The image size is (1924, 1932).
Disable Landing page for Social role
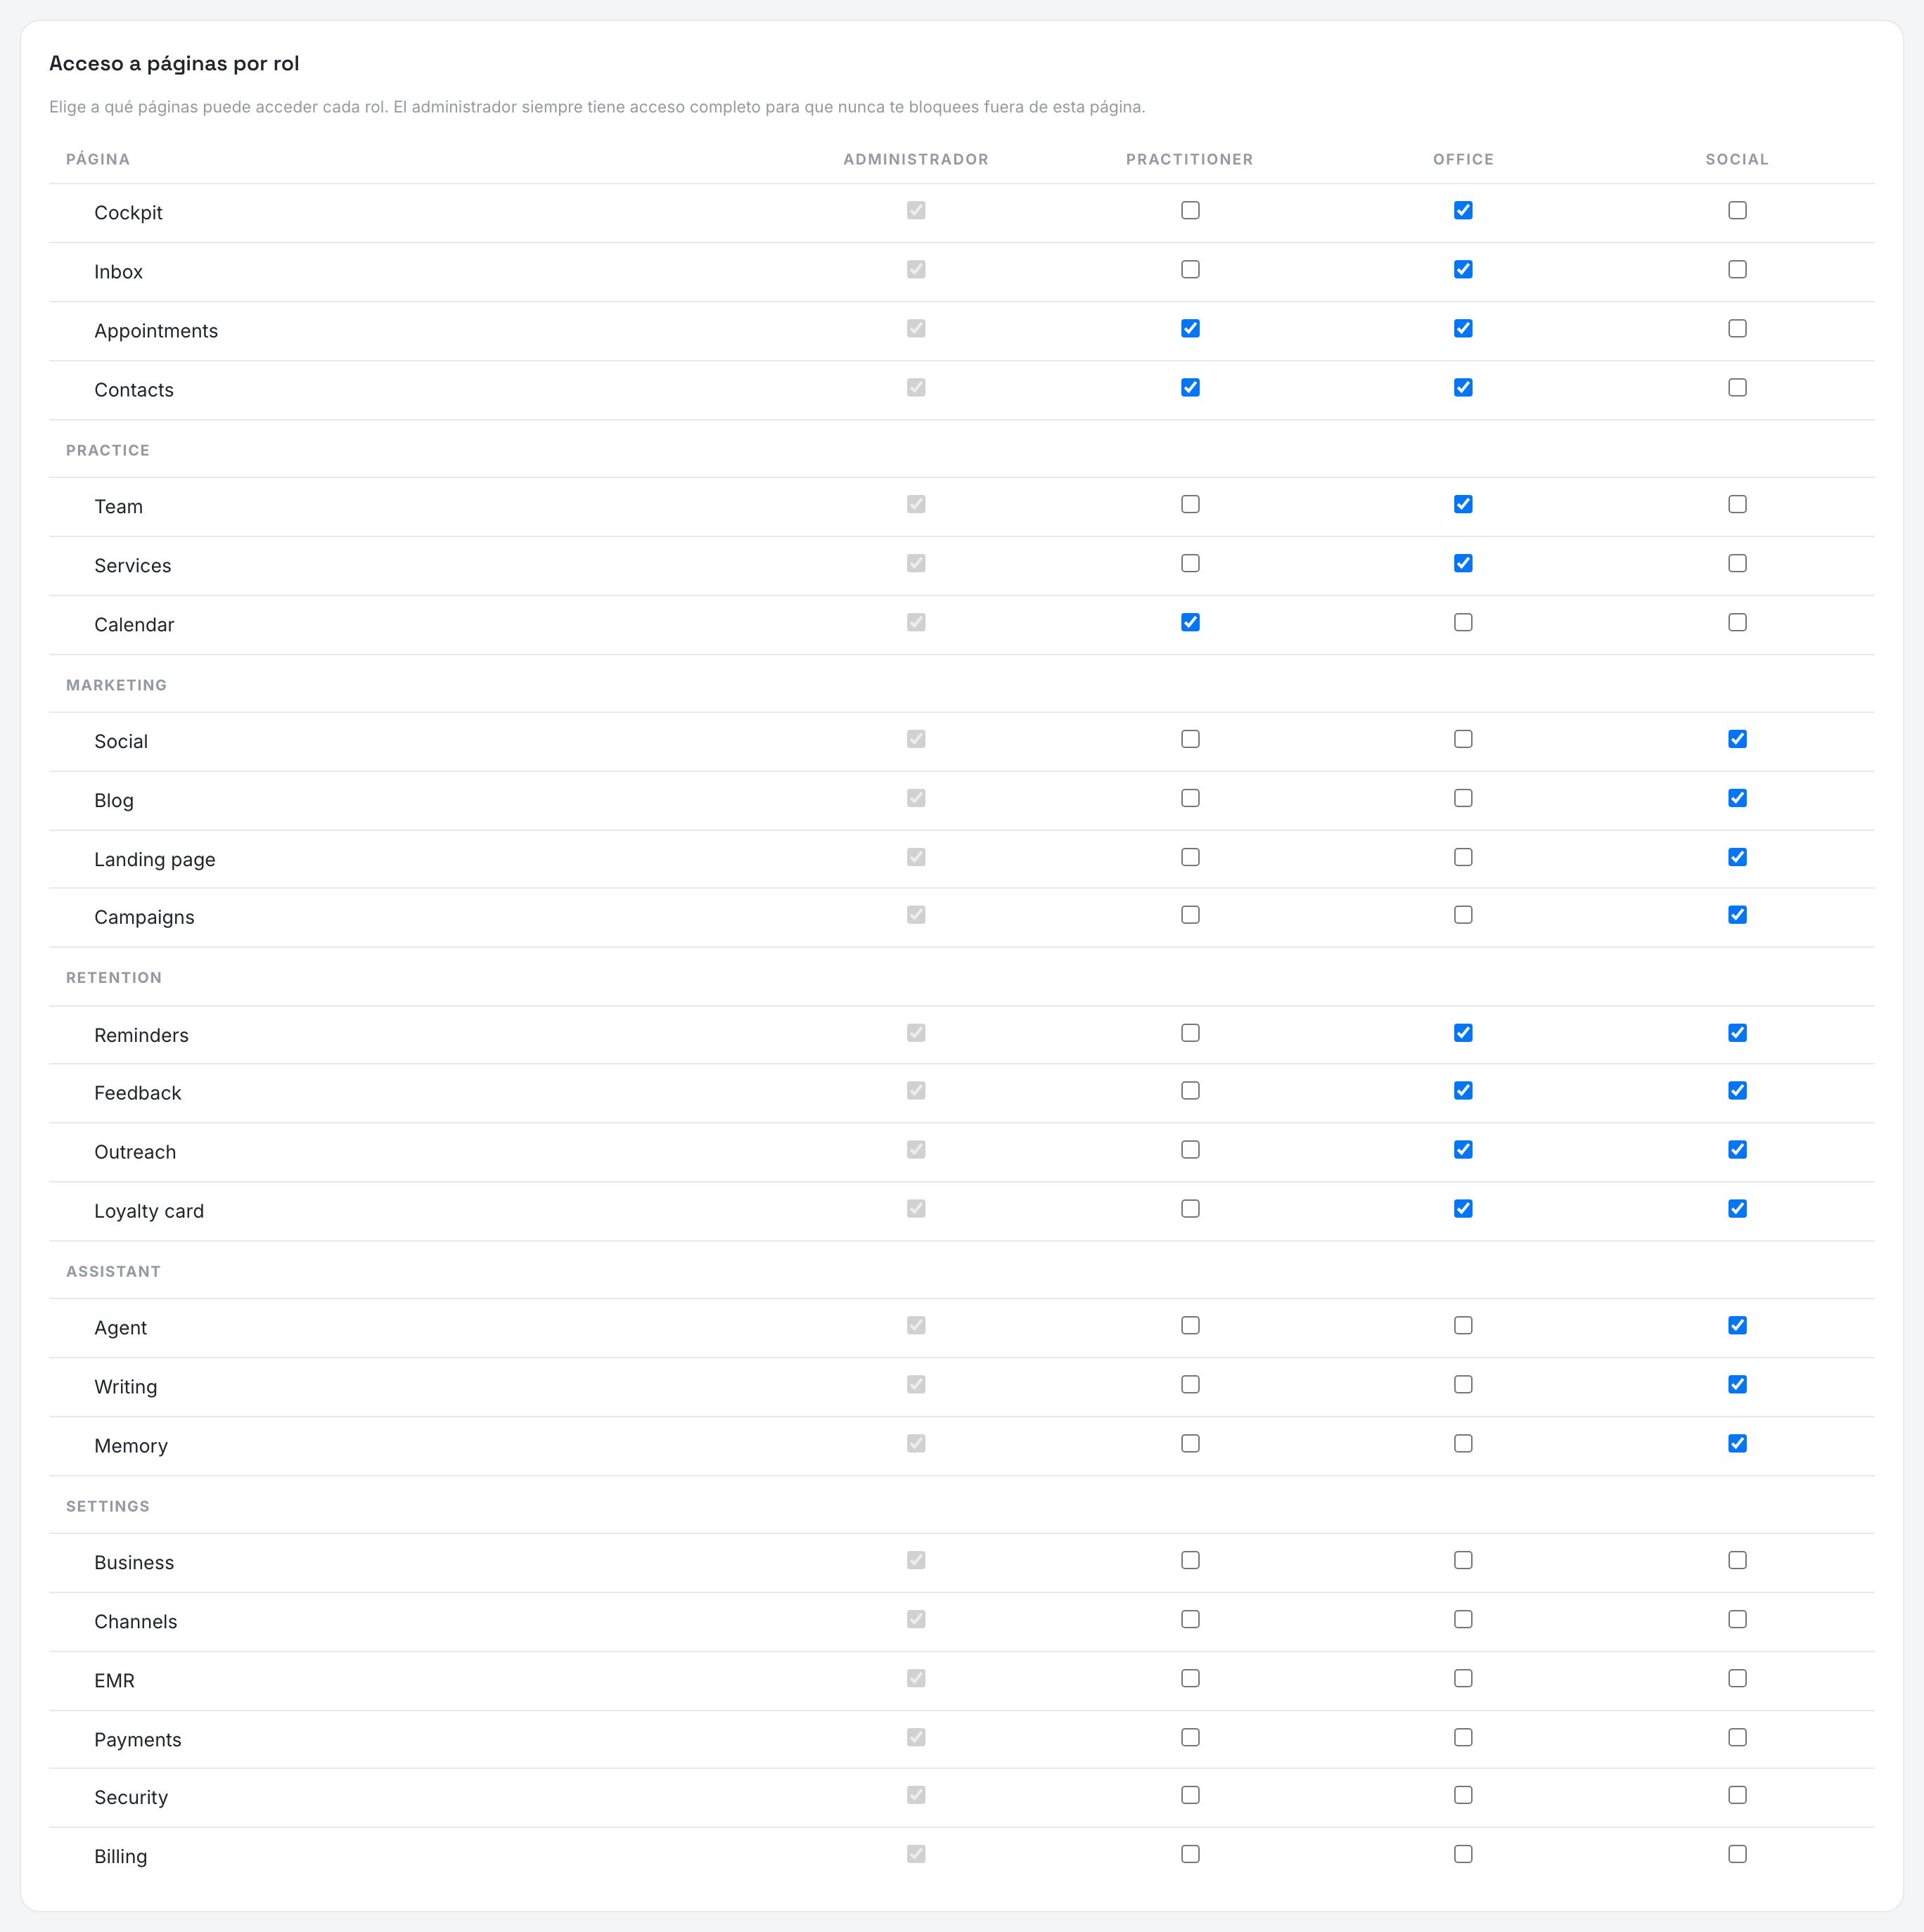tap(1737, 857)
